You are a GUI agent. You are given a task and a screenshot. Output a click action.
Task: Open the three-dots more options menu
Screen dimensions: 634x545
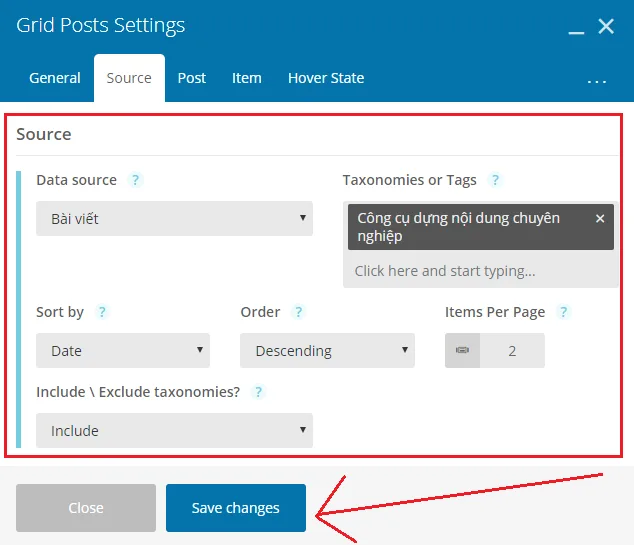[596, 81]
